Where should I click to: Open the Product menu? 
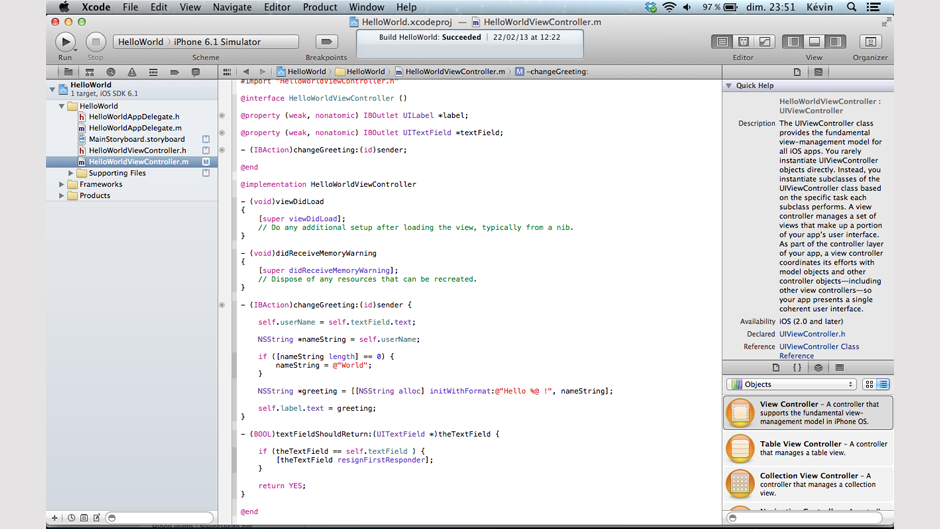tap(320, 7)
